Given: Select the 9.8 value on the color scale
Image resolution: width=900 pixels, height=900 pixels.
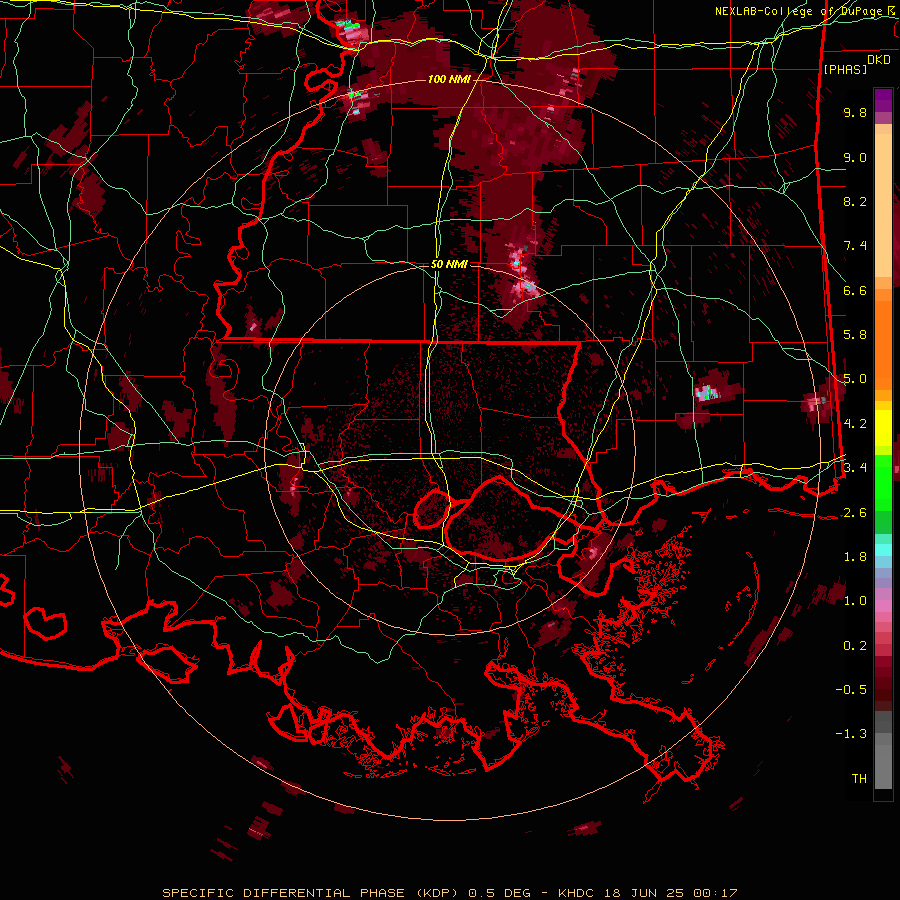Looking at the screenshot, I should [855, 112].
